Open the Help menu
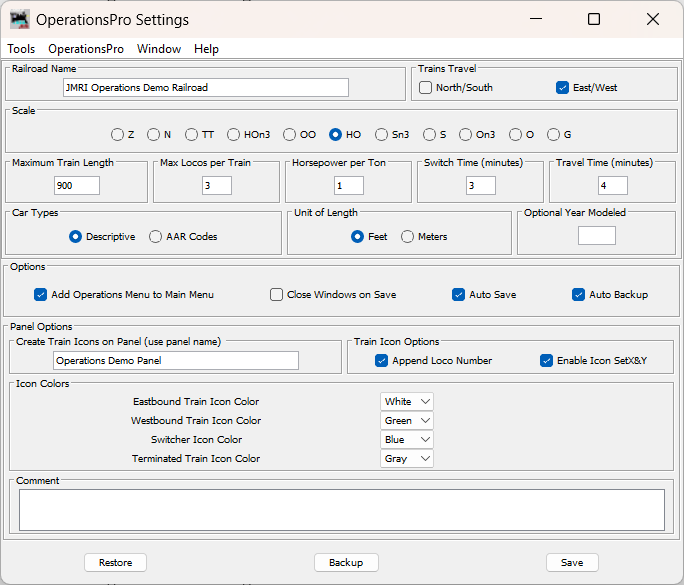 click(x=206, y=49)
